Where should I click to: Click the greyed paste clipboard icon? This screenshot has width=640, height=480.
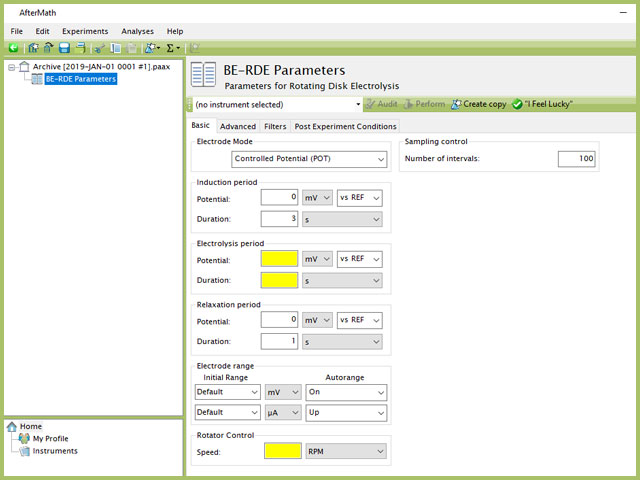[x=131, y=48]
